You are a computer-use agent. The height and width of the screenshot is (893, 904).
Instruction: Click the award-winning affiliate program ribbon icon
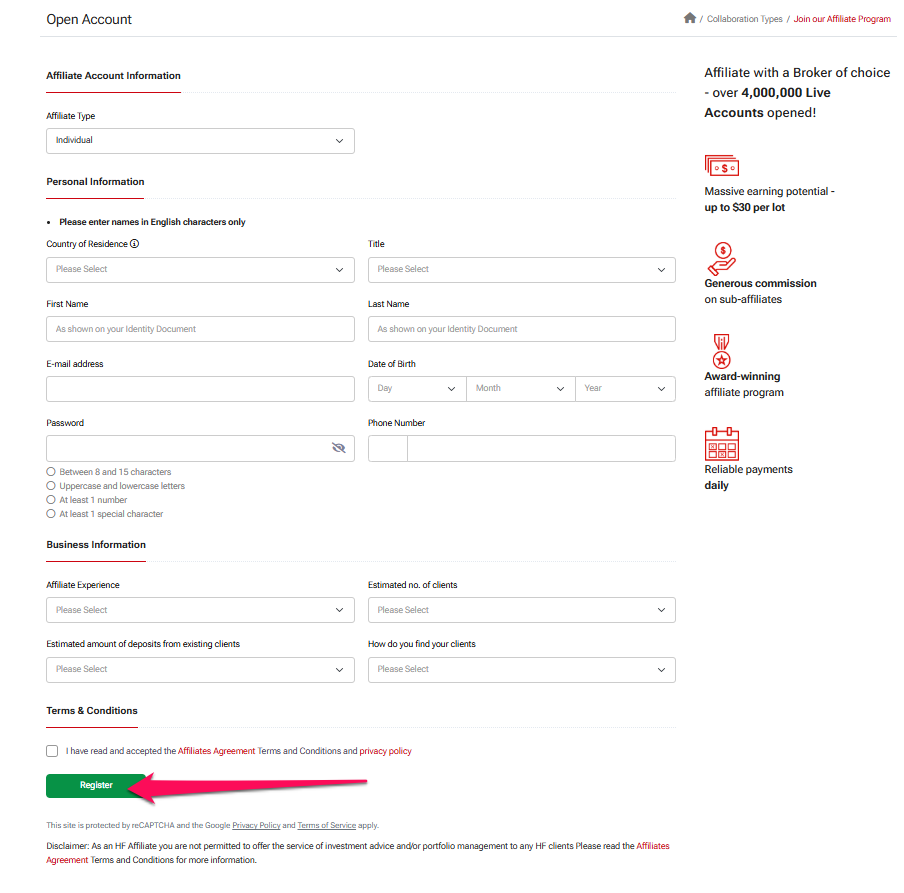(722, 350)
